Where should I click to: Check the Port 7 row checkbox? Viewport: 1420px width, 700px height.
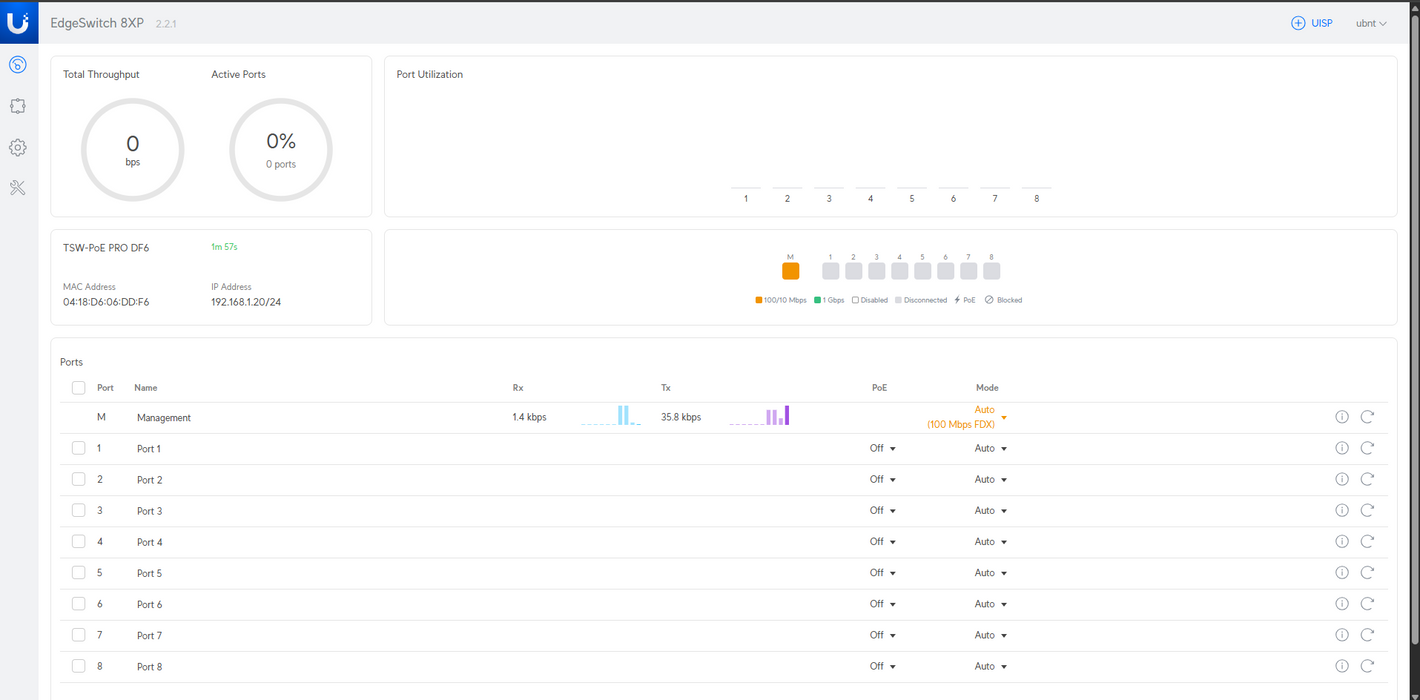(x=78, y=635)
